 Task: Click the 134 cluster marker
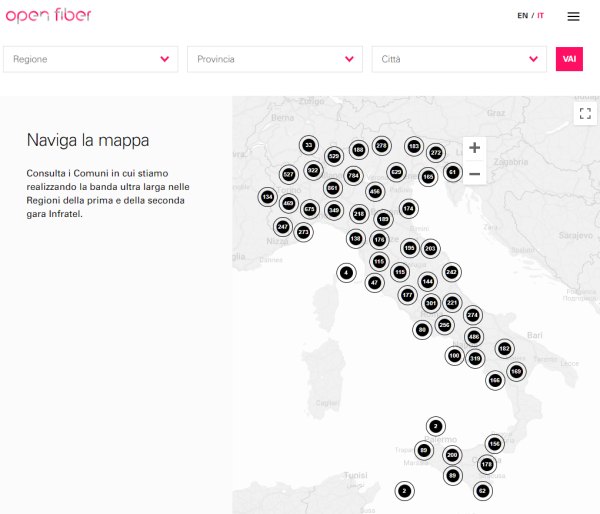coord(267,197)
